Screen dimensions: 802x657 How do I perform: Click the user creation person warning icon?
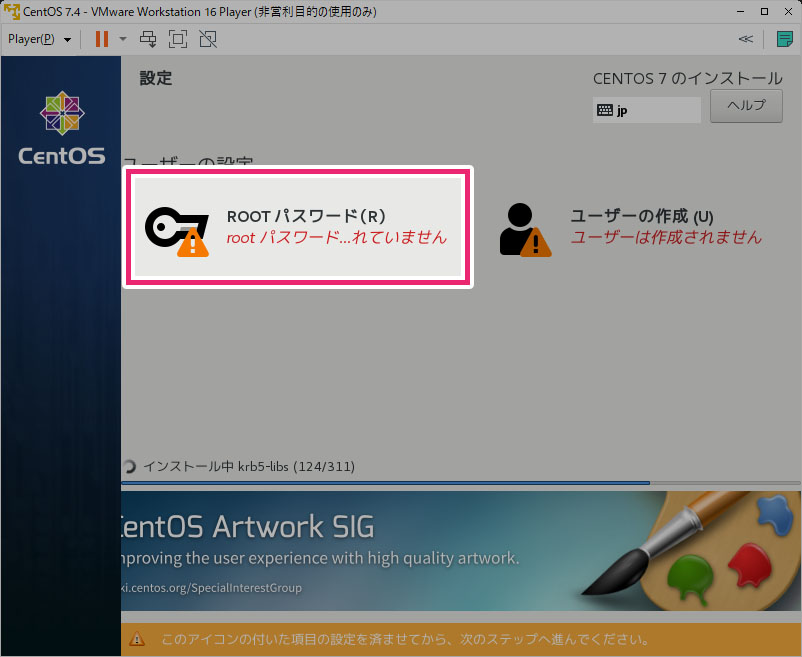tap(525, 230)
